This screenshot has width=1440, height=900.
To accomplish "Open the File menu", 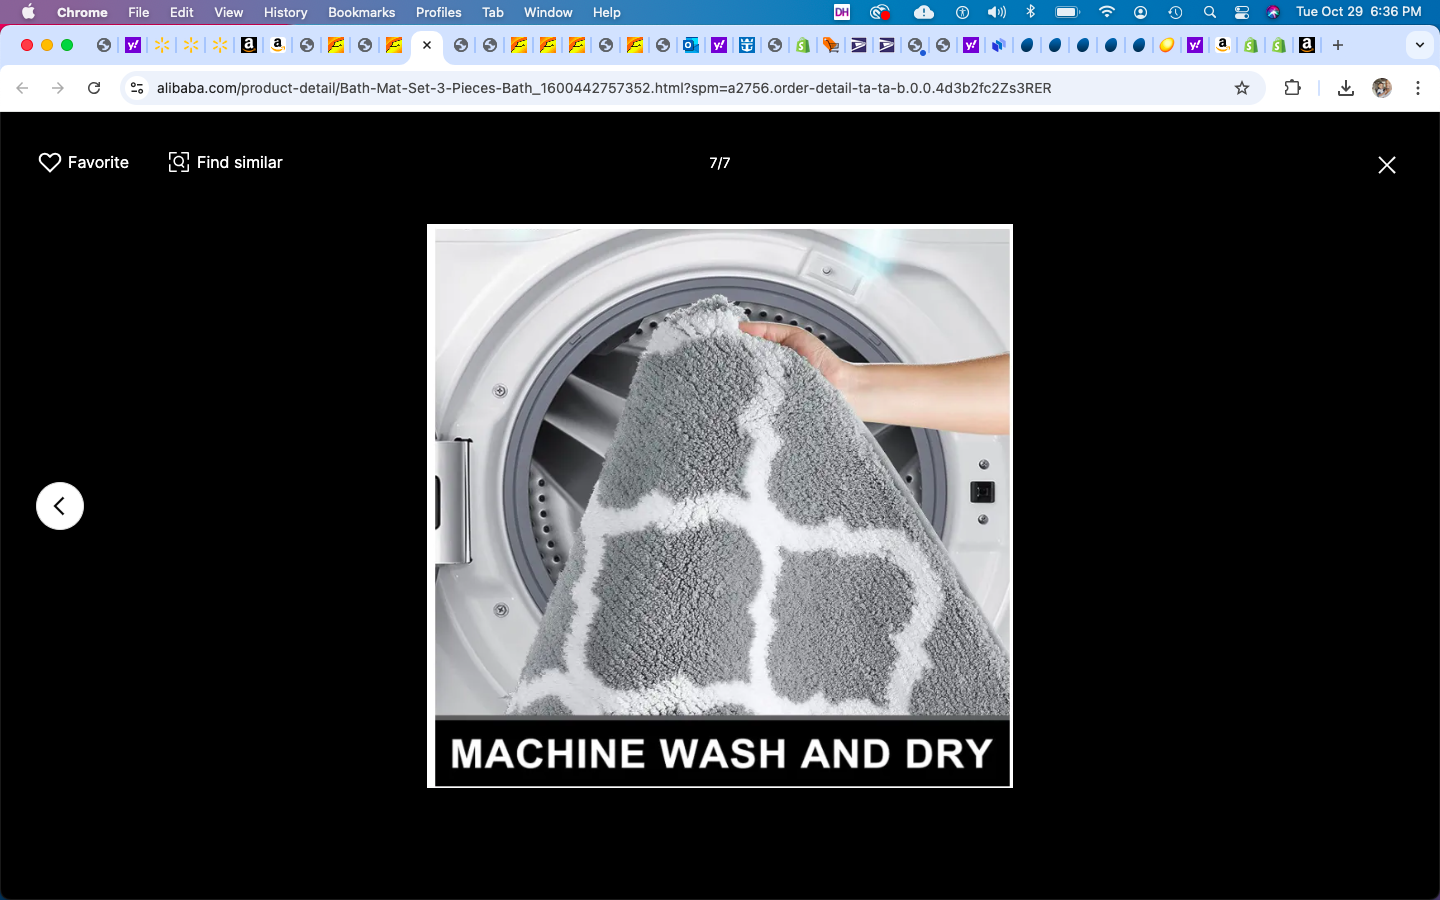I will click(x=139, y=12).
